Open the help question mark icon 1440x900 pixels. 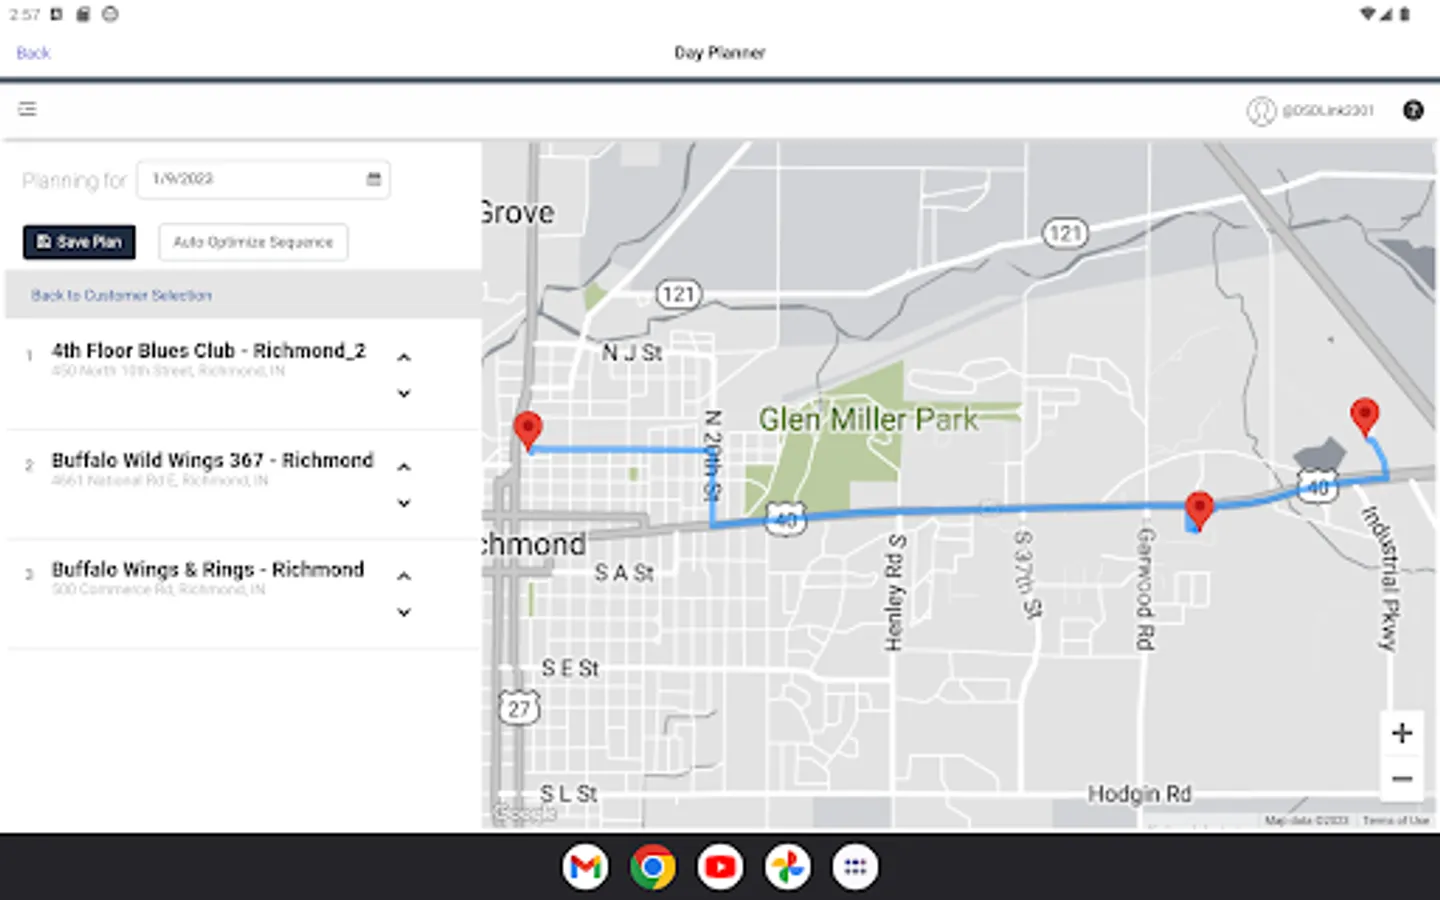pyautogui.click(x=1413, y=110)
